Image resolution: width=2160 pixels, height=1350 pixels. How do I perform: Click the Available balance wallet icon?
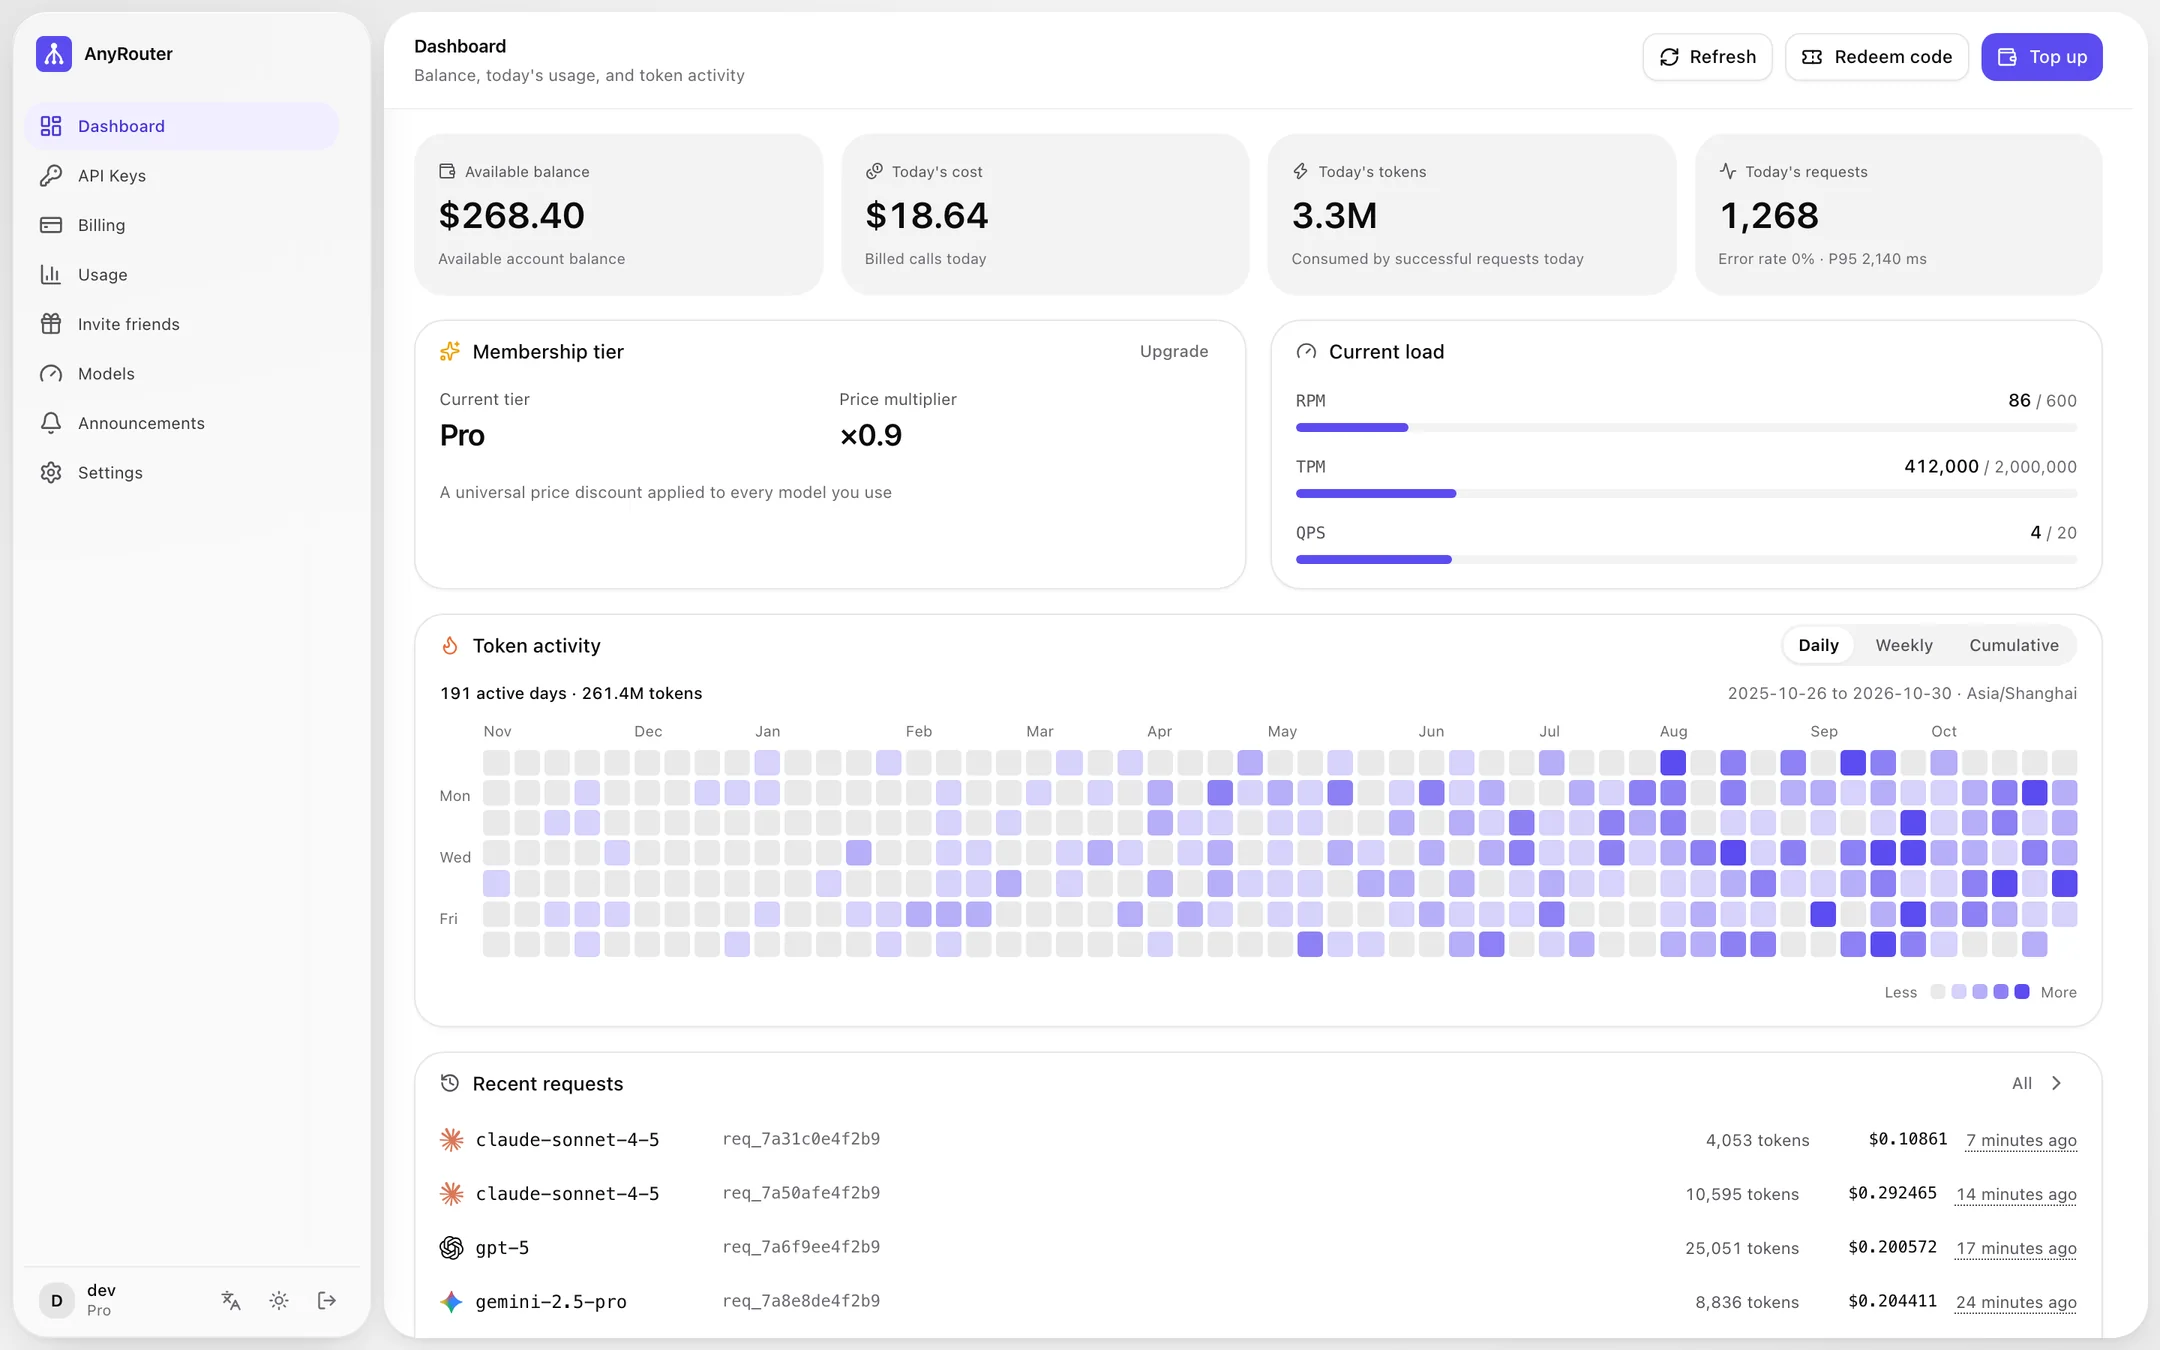pyautogui.click(x=447, y=171)
